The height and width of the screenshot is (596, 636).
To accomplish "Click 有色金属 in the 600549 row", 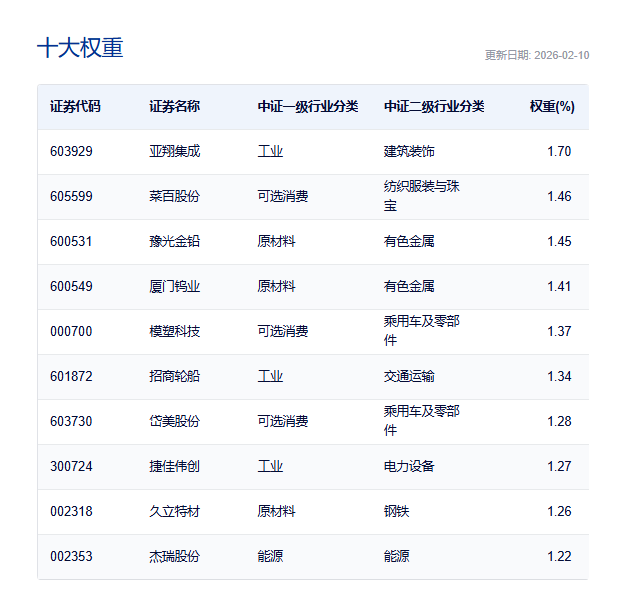I will pyautogui.click(x=409, y=286).
